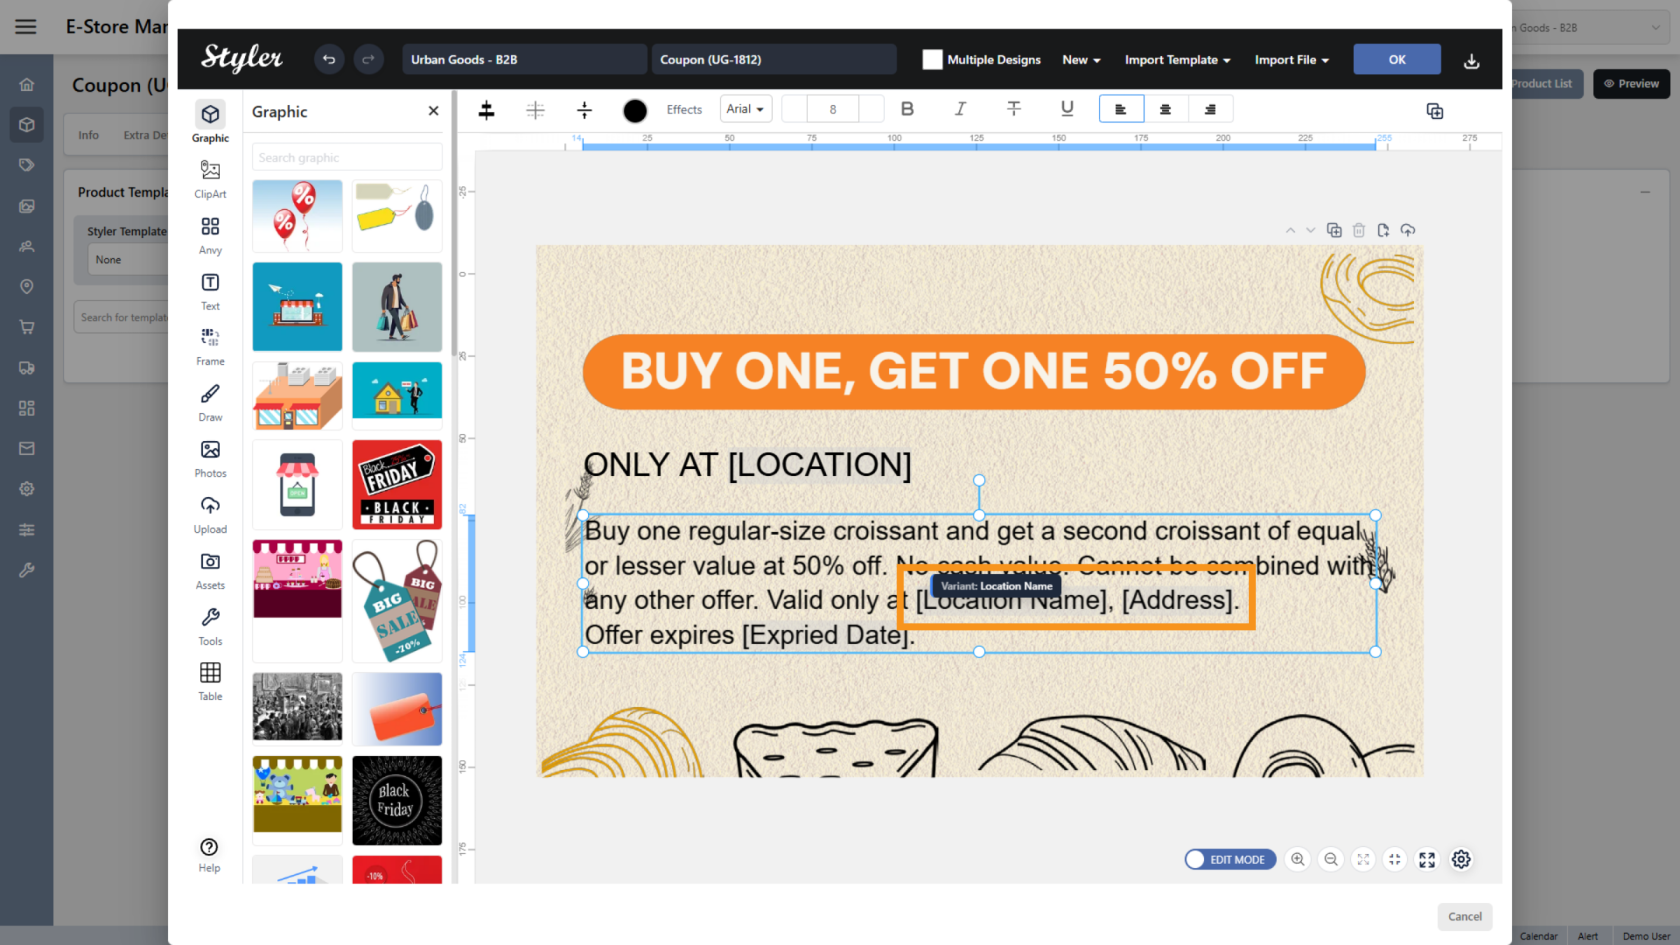
Task: Download the design via header icon
Action: (1471, 61)
